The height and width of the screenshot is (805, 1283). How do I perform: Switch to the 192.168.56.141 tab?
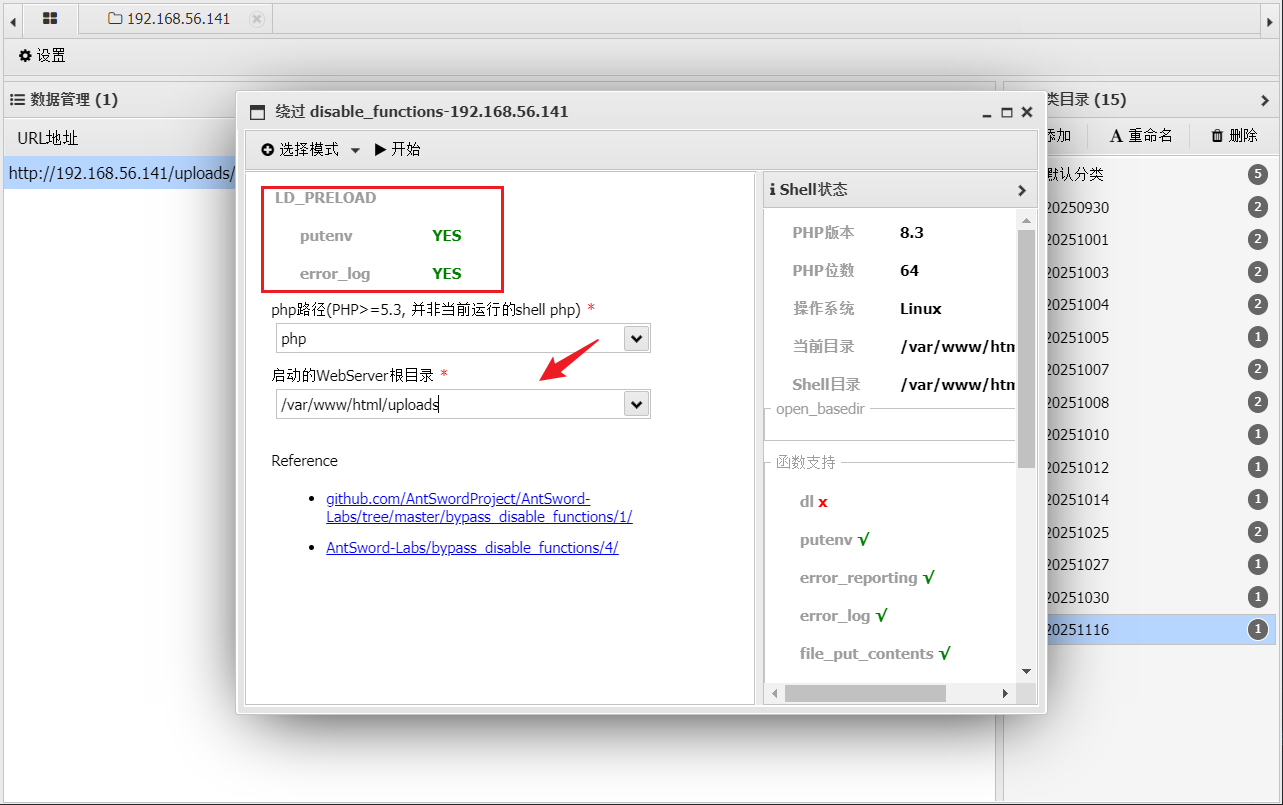[170, 18]
